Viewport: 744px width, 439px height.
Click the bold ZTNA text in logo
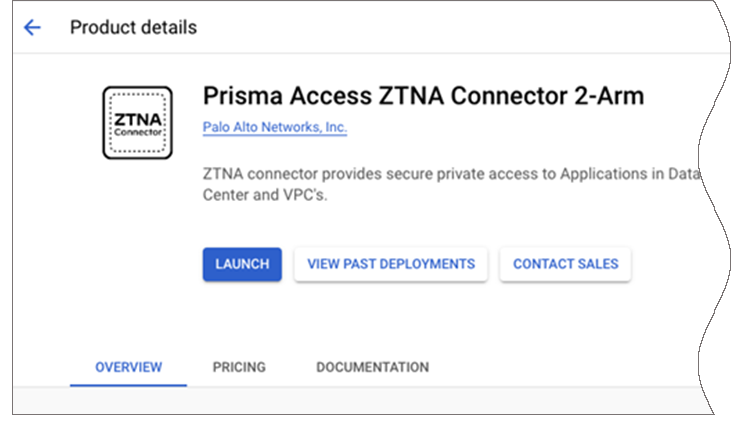(x=137, y=118)
